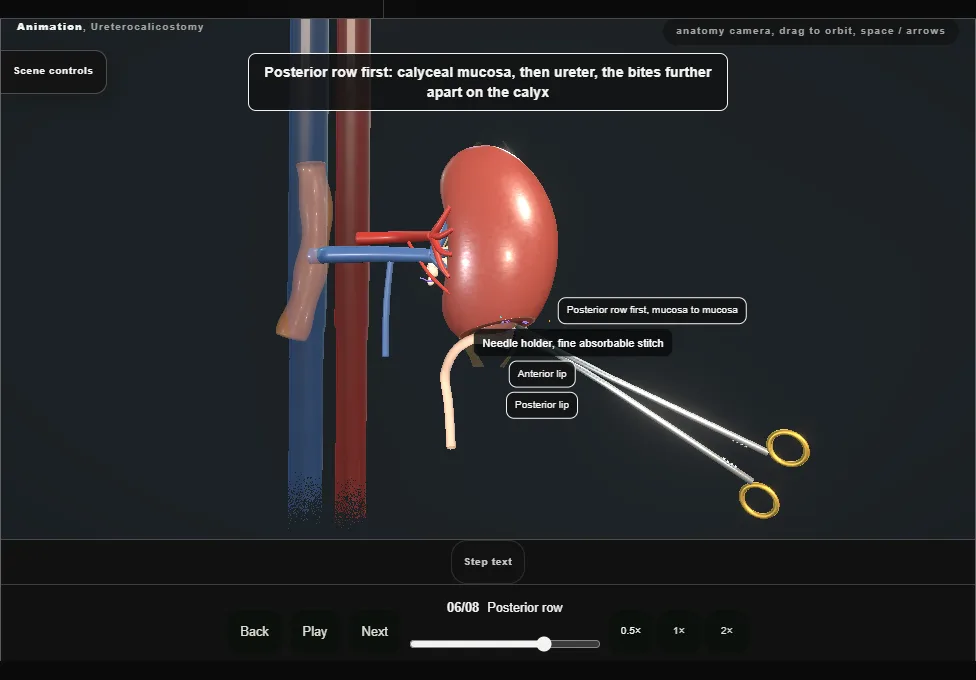
Task: Set playback speed to 0.5×
Action: 631,631
